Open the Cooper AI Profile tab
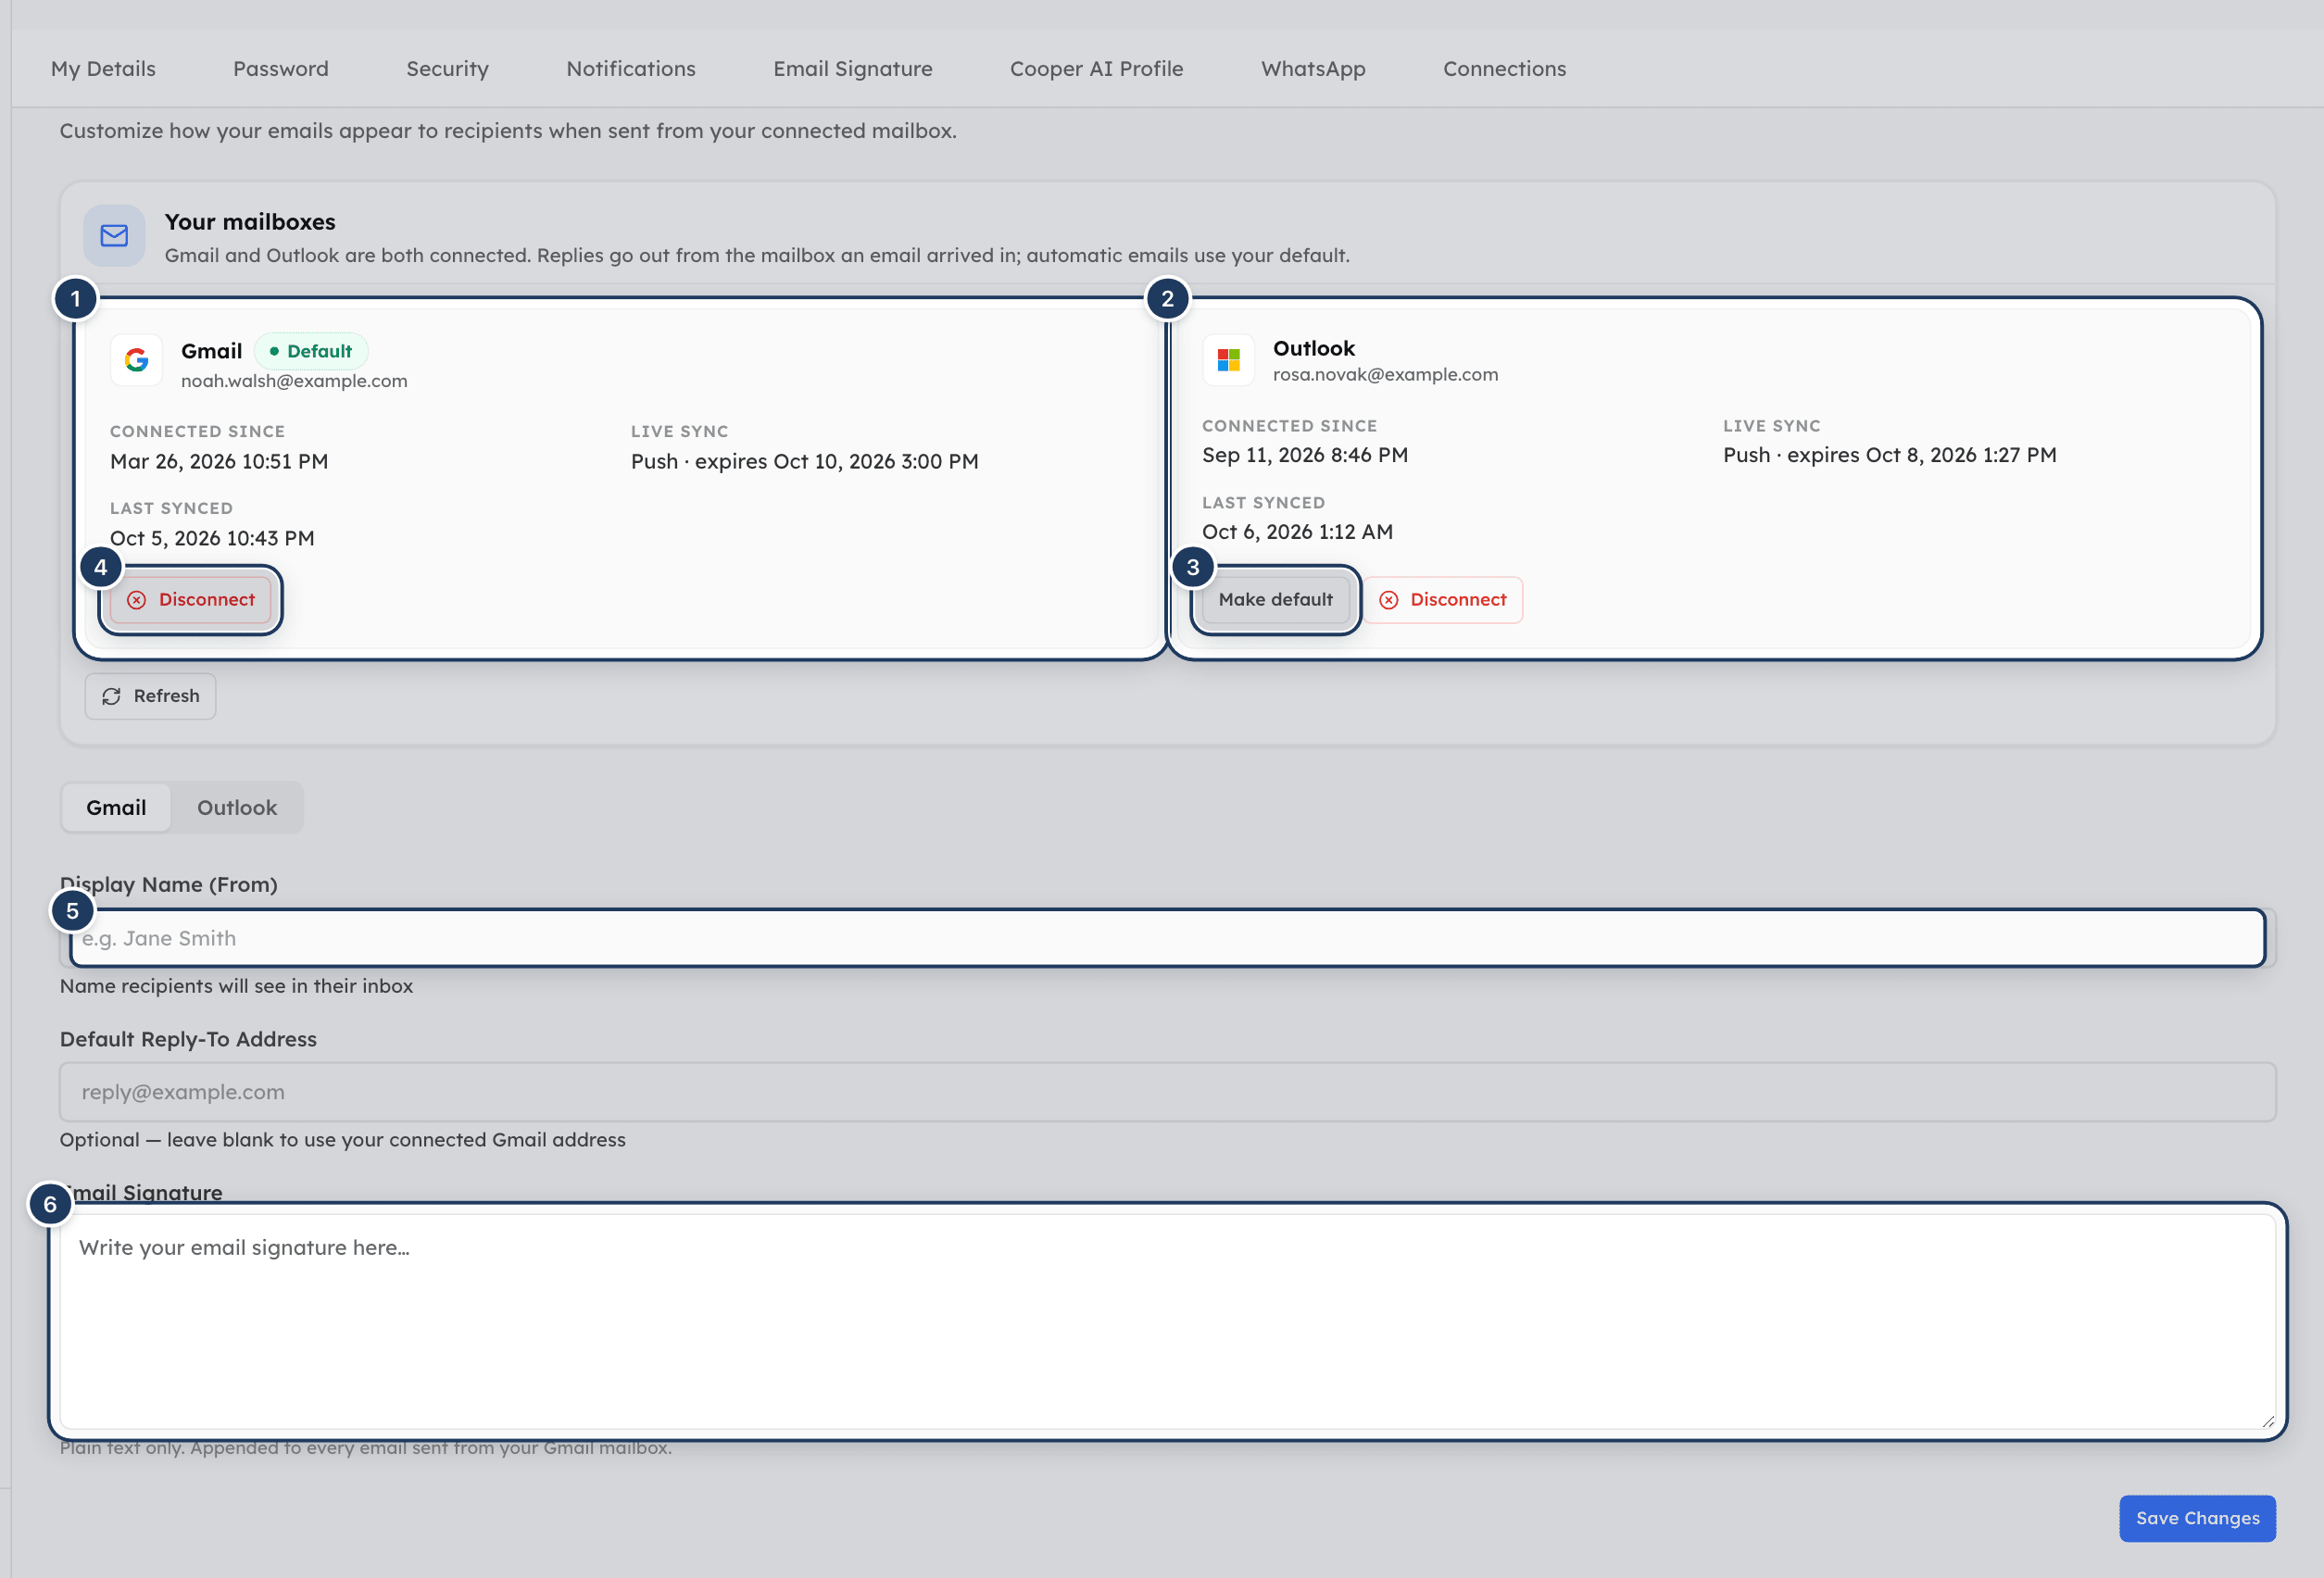 point(1097,69)
